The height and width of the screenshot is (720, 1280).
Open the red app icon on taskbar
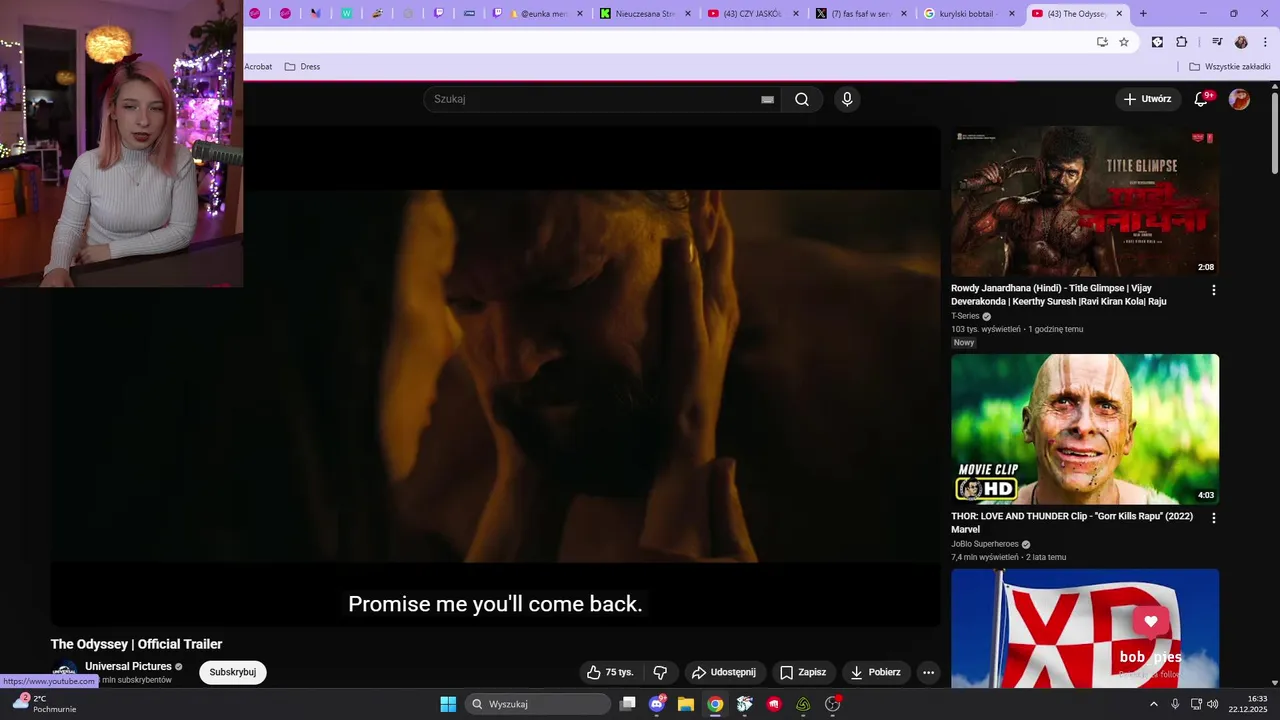(774, 704)
